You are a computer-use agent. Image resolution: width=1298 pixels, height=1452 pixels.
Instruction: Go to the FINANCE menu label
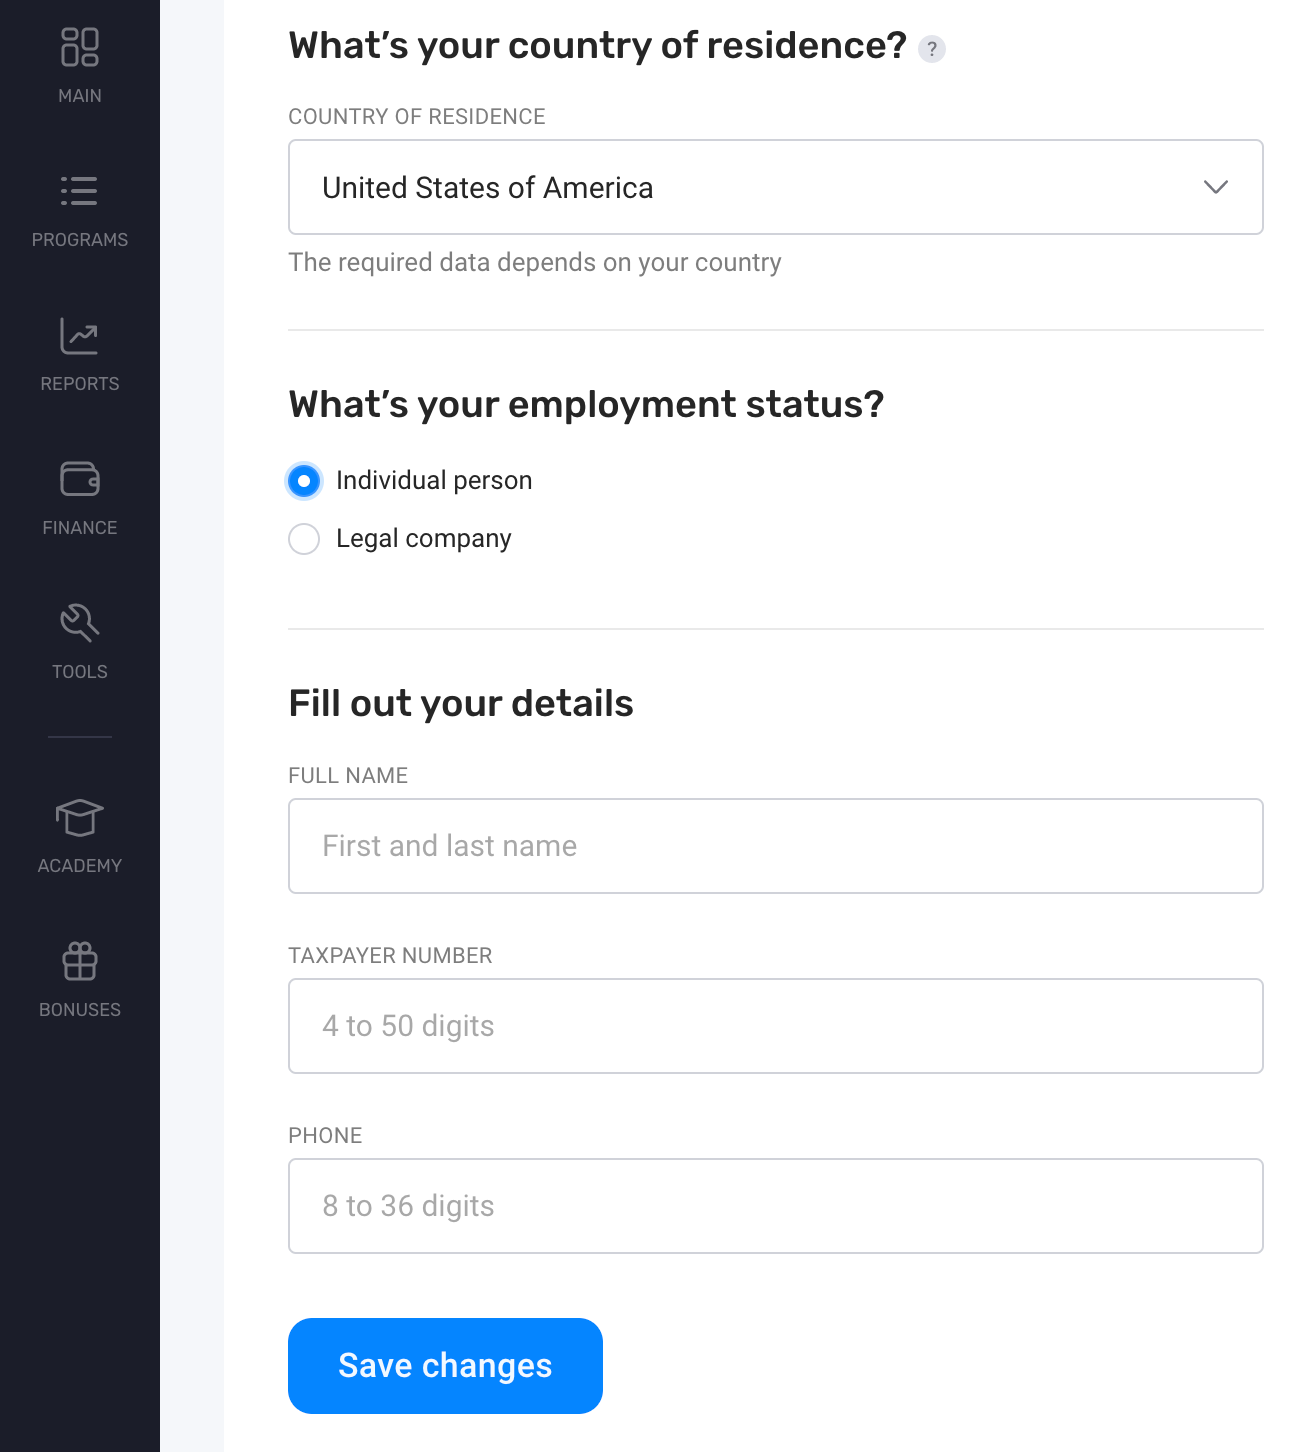coord(80,528)
